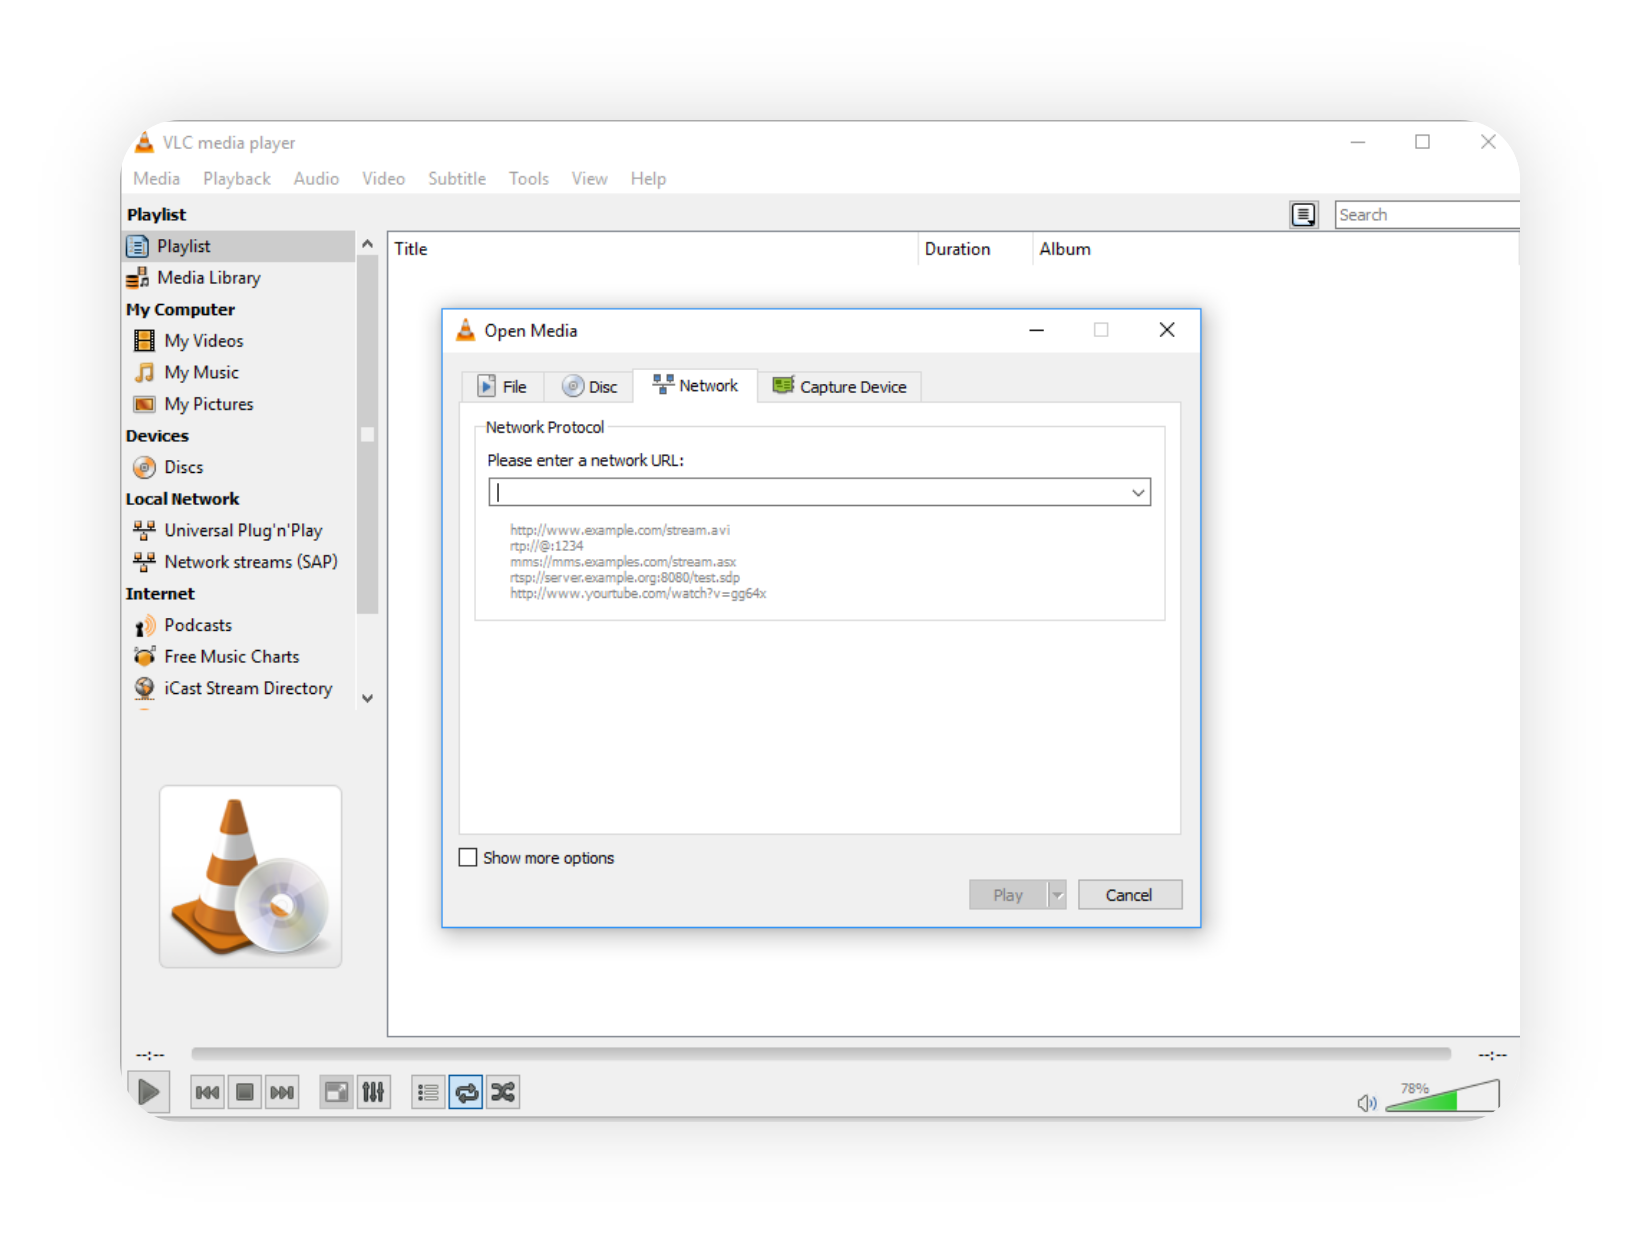Adjust the volume slider at 78%
Screen dimensions: 1640x1242
click(1442, 1095)
